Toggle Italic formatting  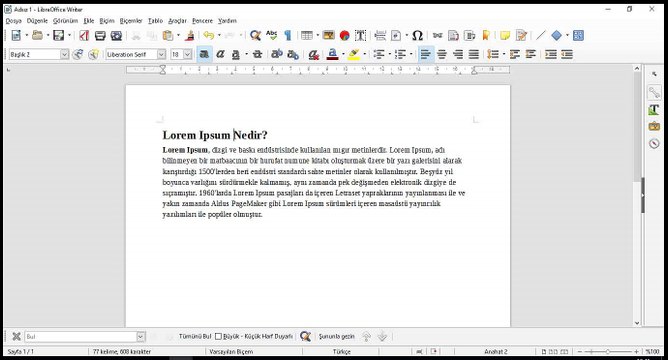coord(220,55)
